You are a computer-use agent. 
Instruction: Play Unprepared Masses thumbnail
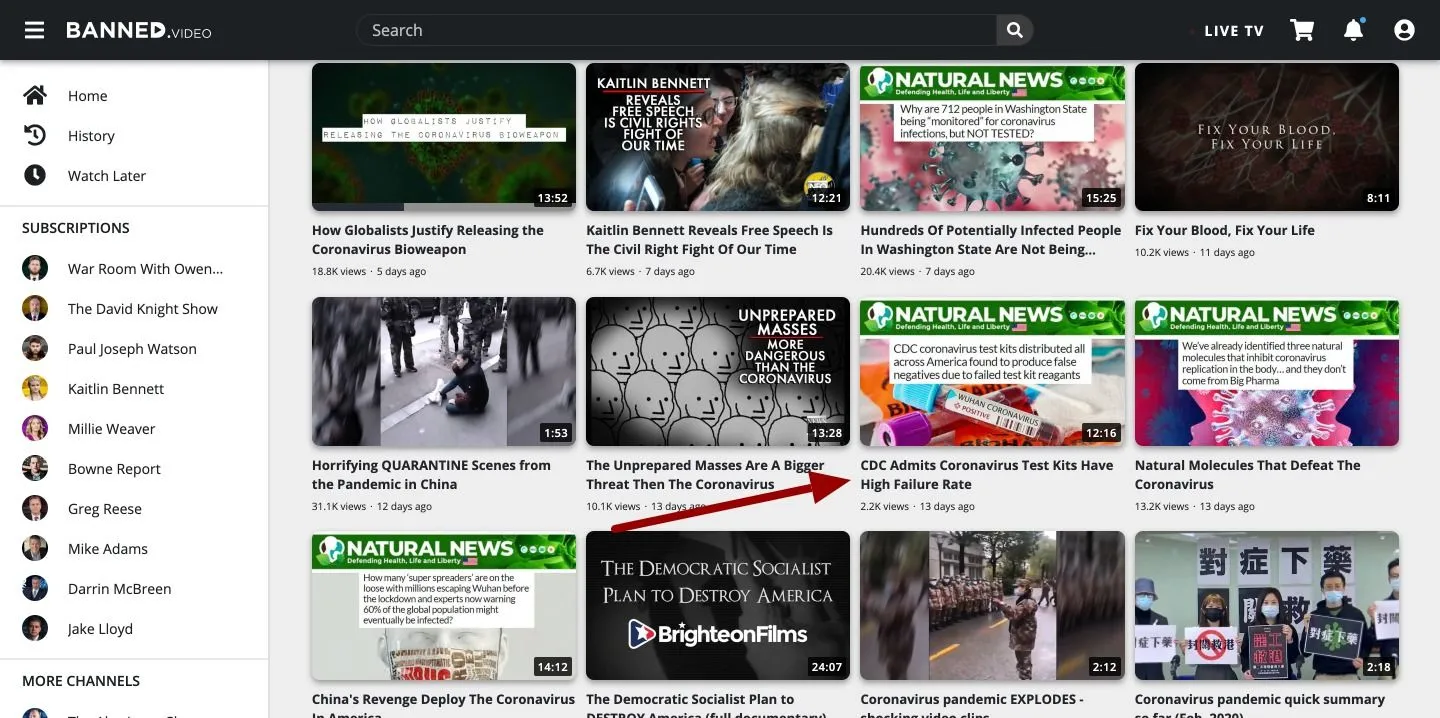pyautogui.click(x=718, y=371)
